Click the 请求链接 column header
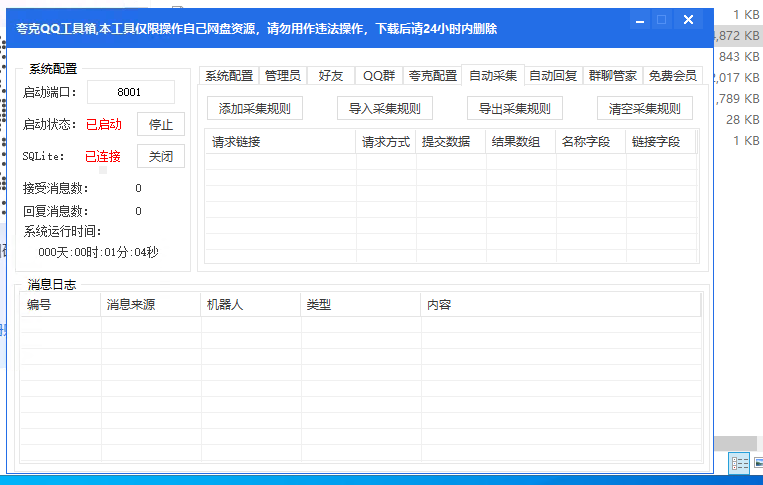Viewport: 763px width, 485px height. [280, 142]
